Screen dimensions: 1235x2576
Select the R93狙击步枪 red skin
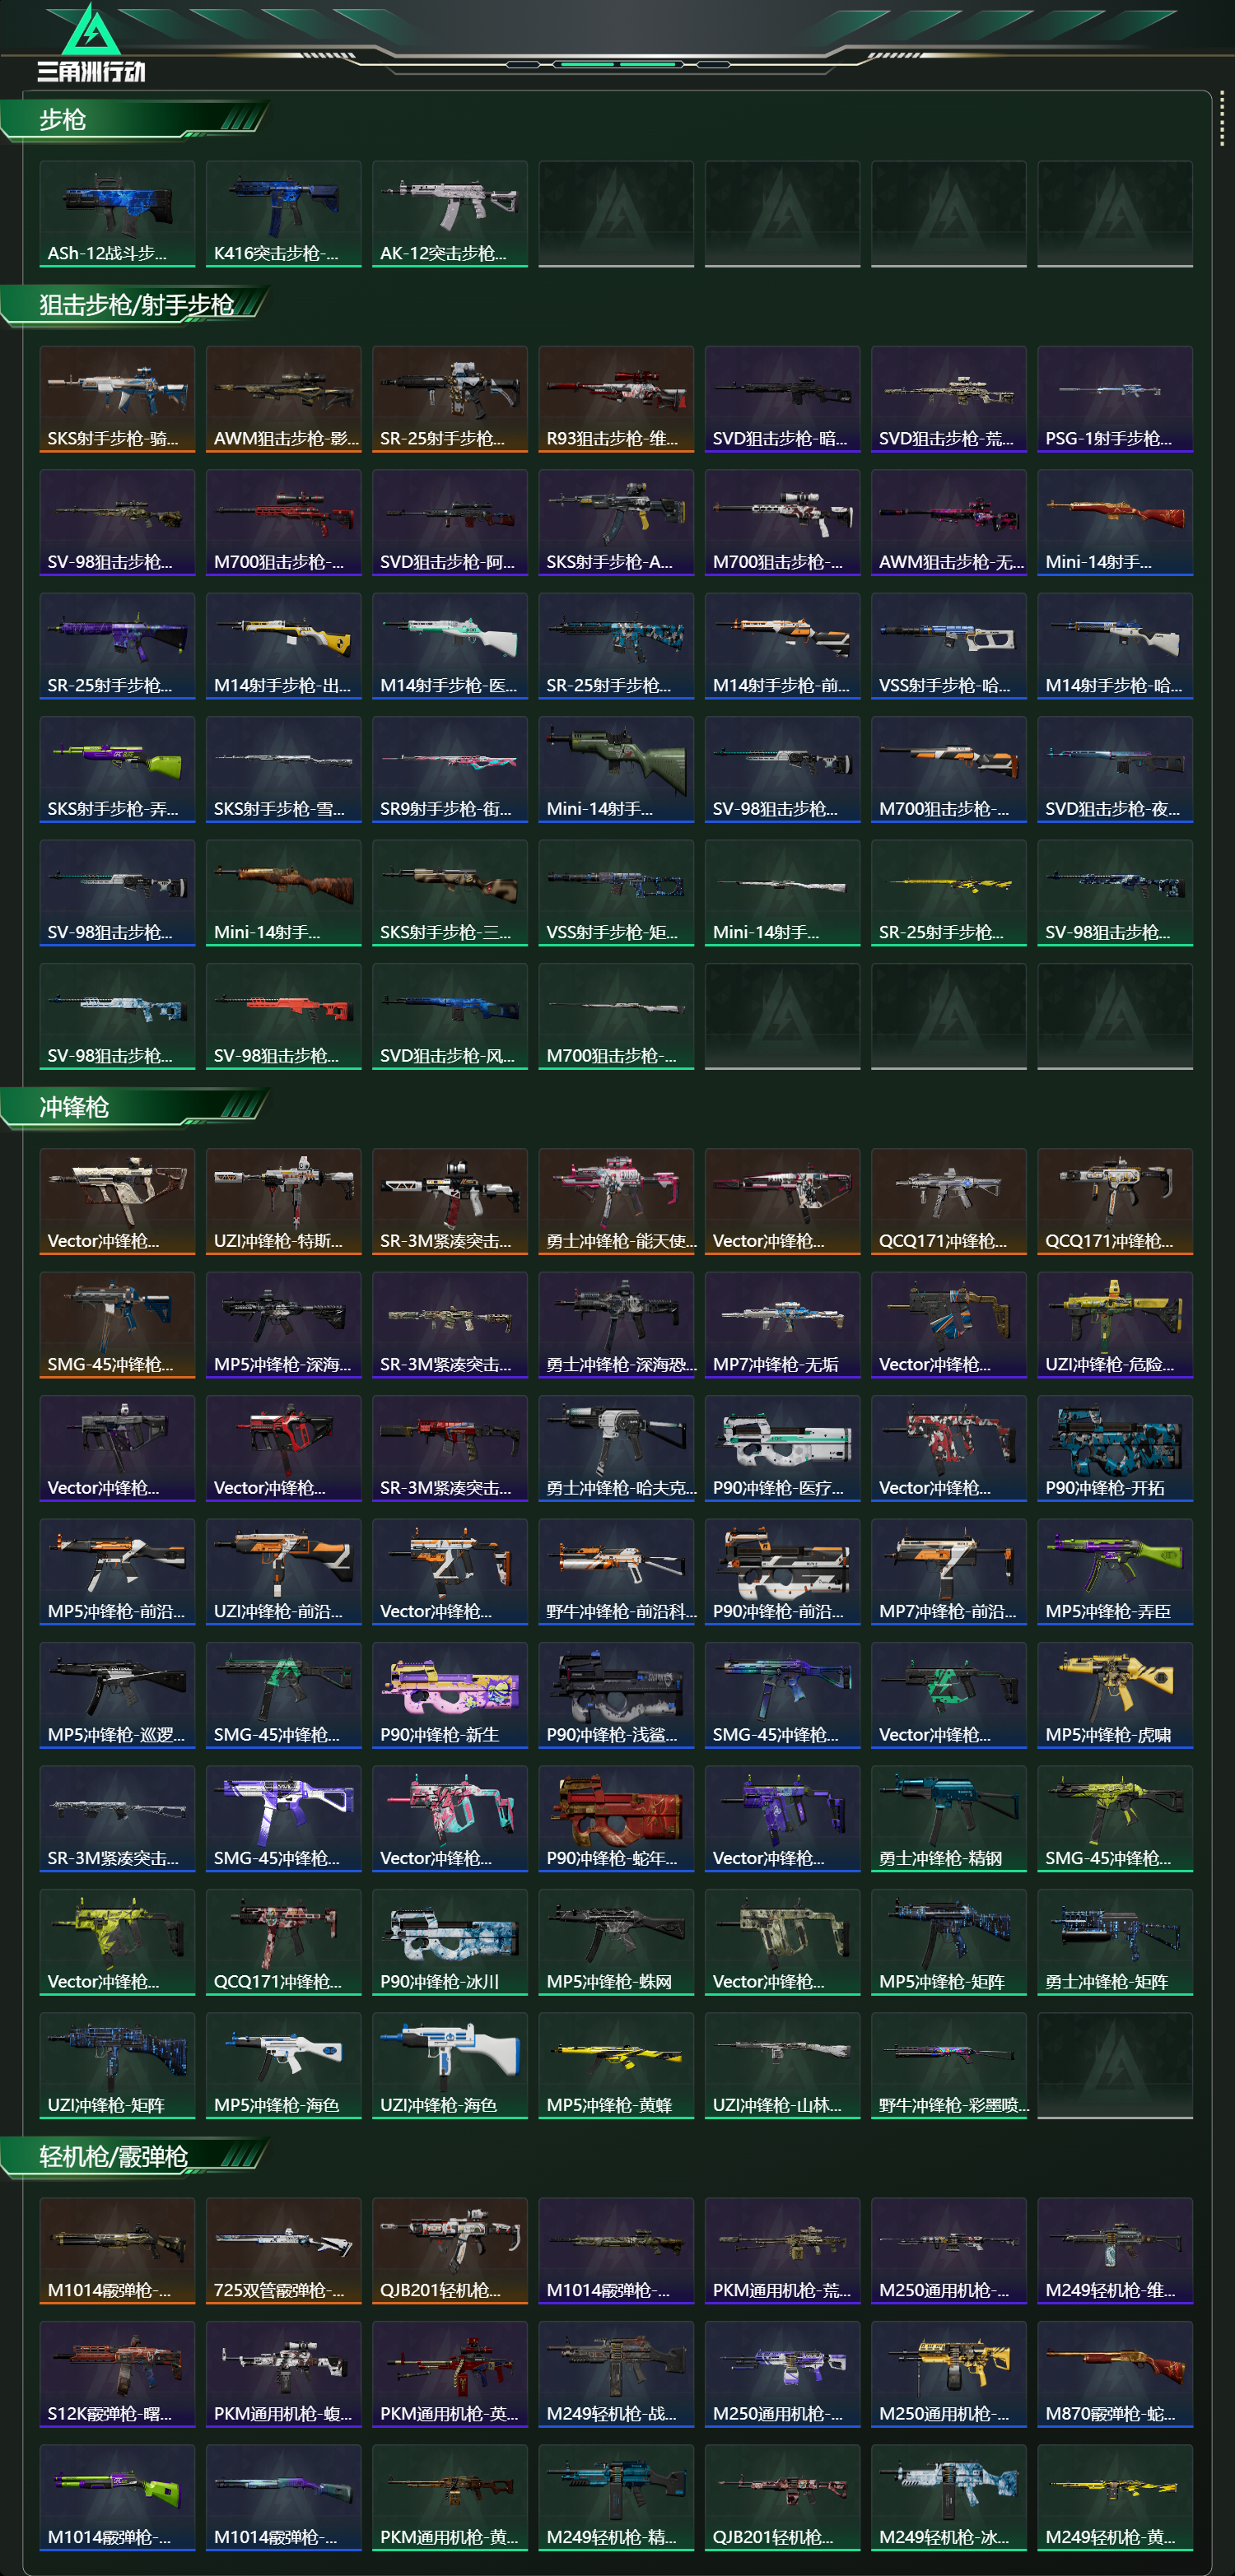616,399
